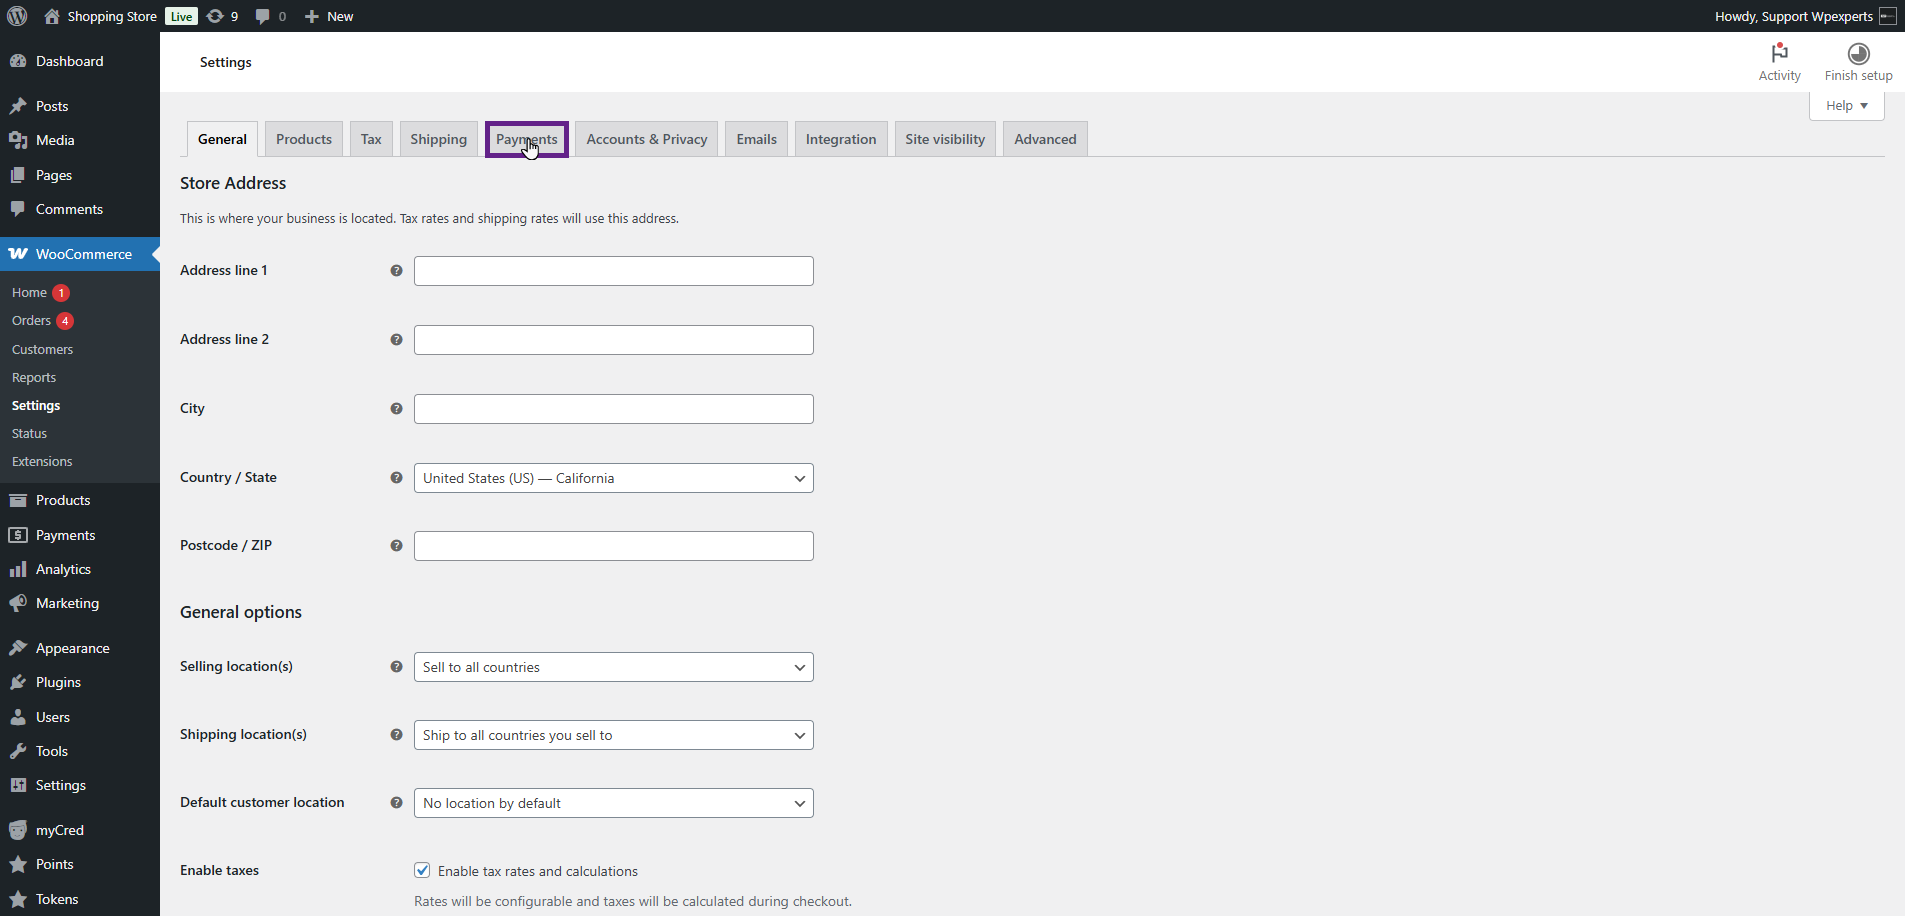Click help tooltip icon for Address line 1

coord(396,271)
